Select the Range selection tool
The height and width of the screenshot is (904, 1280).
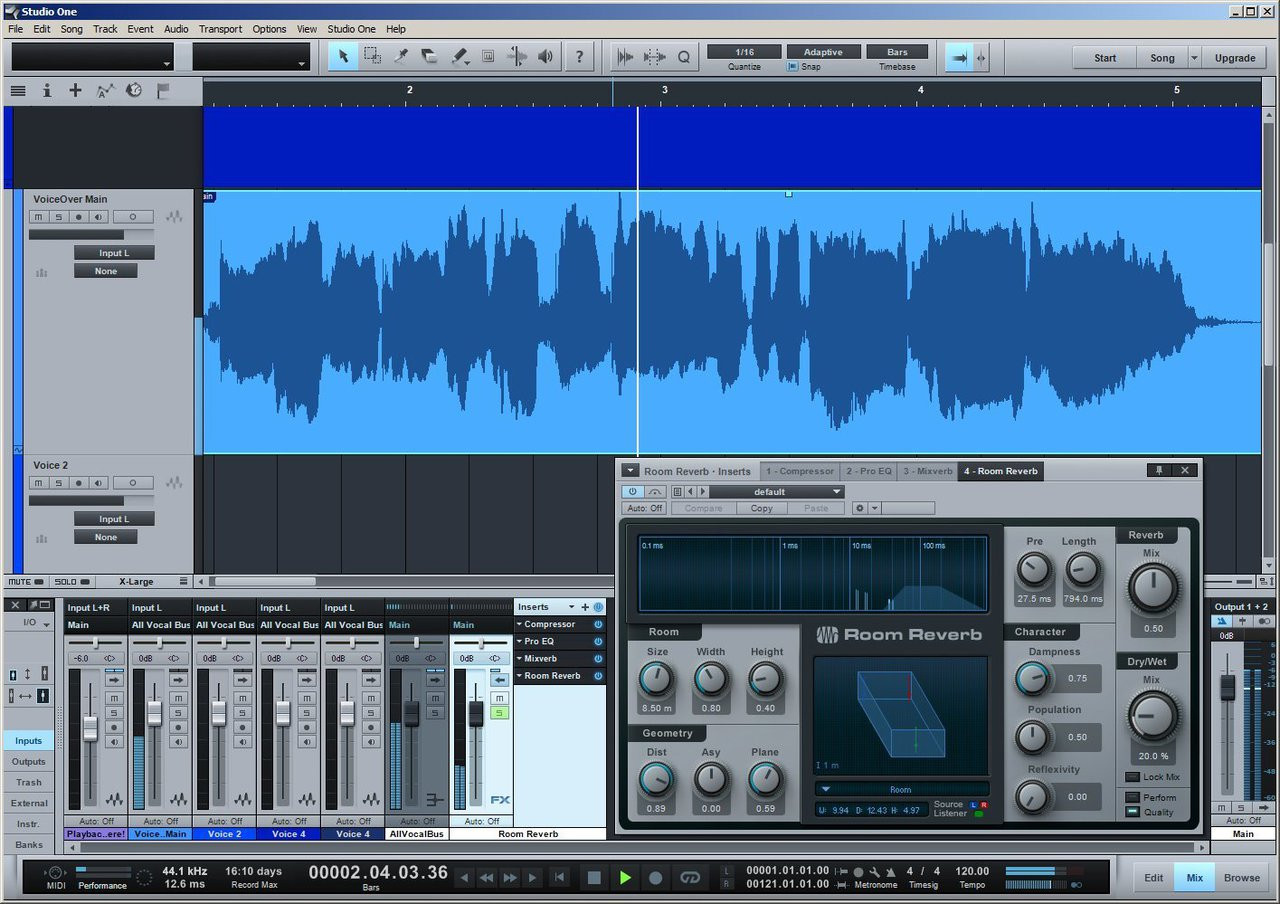[372, 57]
